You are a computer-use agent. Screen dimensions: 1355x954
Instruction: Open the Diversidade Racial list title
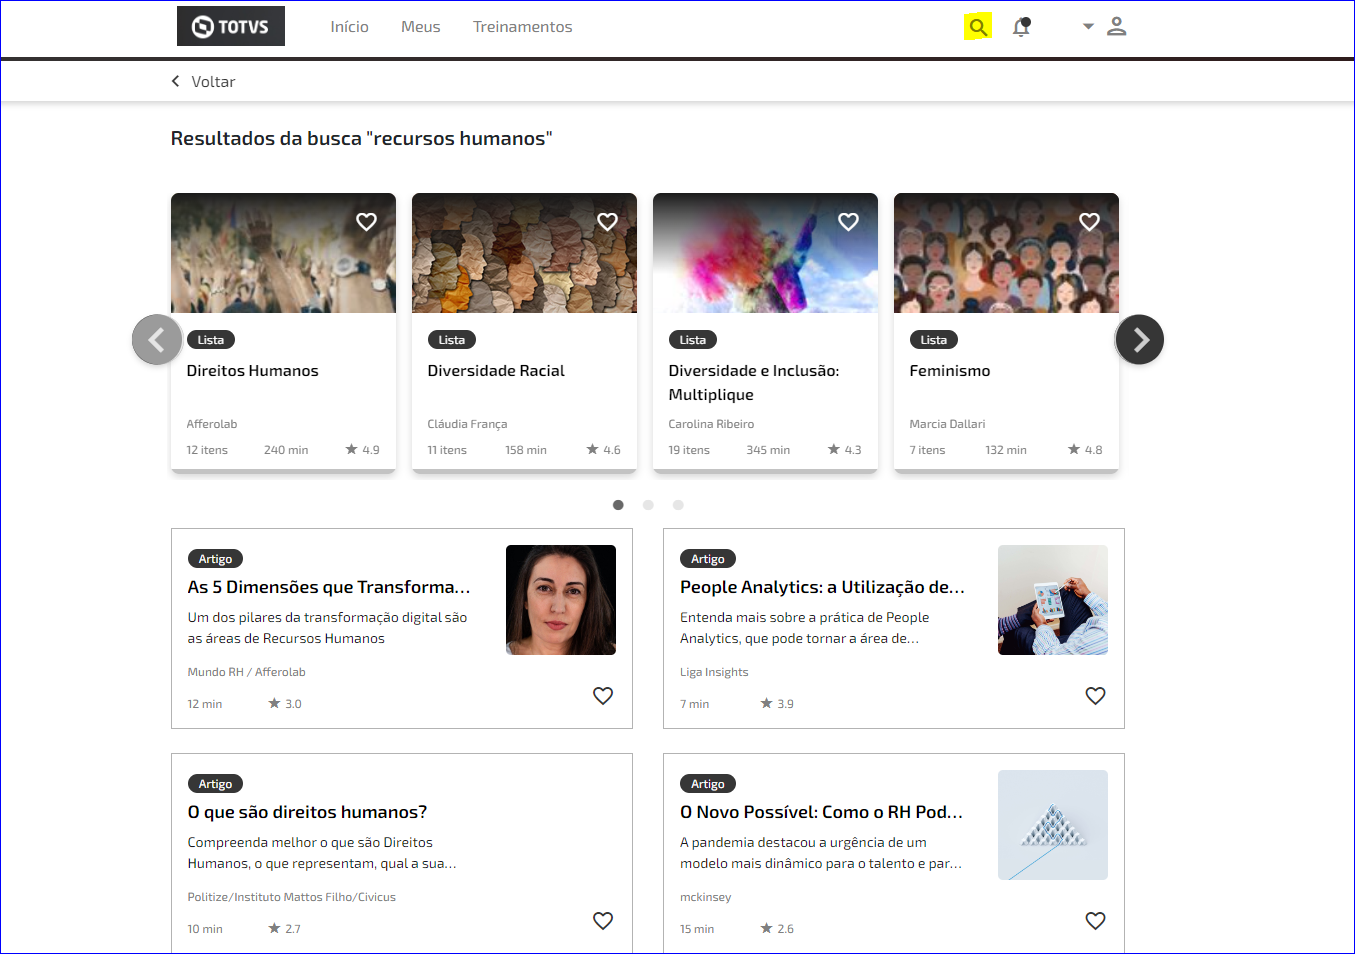(x=496, y=371)
